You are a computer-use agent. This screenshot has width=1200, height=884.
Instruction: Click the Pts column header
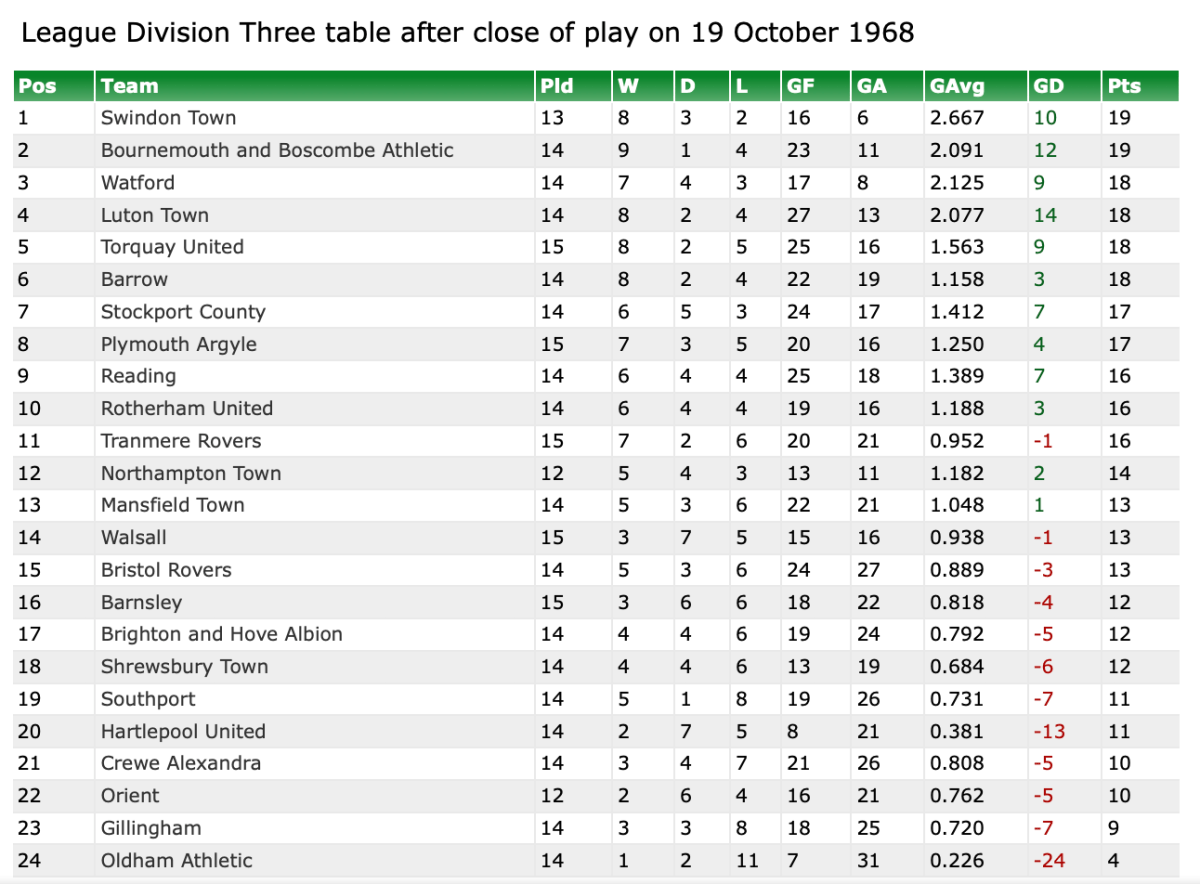(1124, 86)
